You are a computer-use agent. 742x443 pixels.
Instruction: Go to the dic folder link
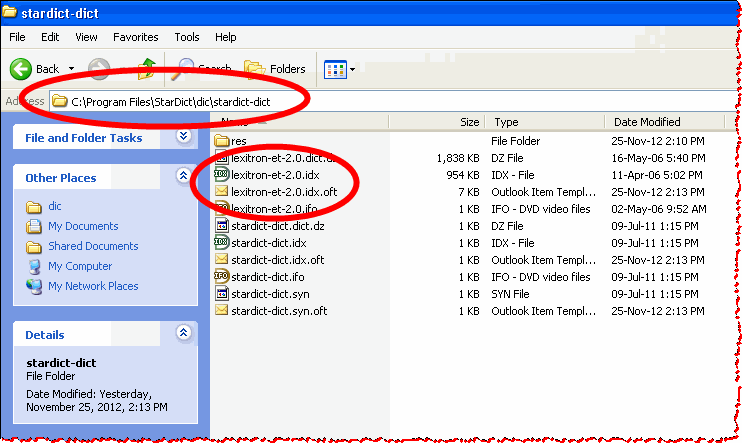pos(55,206)
